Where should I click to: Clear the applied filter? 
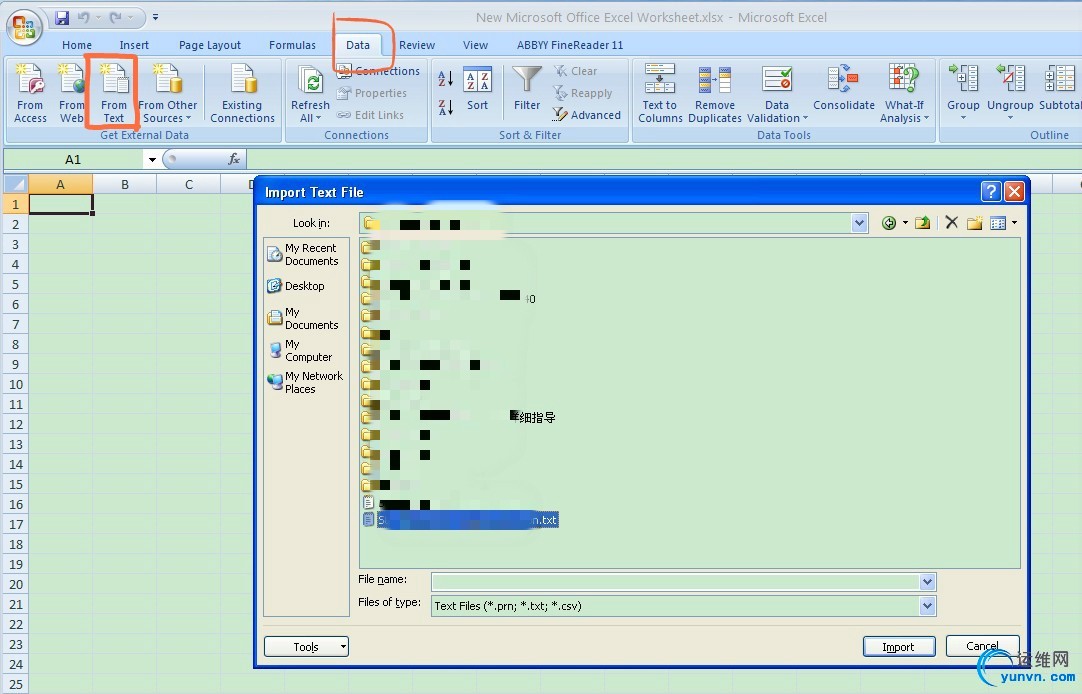(x=576, y=71)
